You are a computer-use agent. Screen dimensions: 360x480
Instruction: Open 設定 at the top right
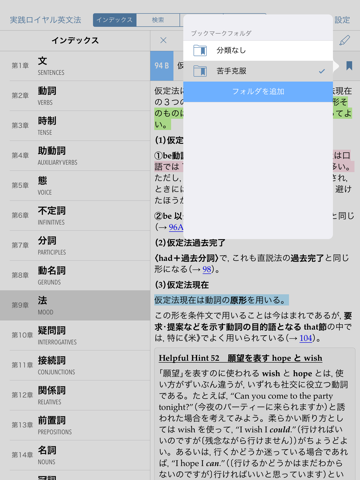pos(342,20)
